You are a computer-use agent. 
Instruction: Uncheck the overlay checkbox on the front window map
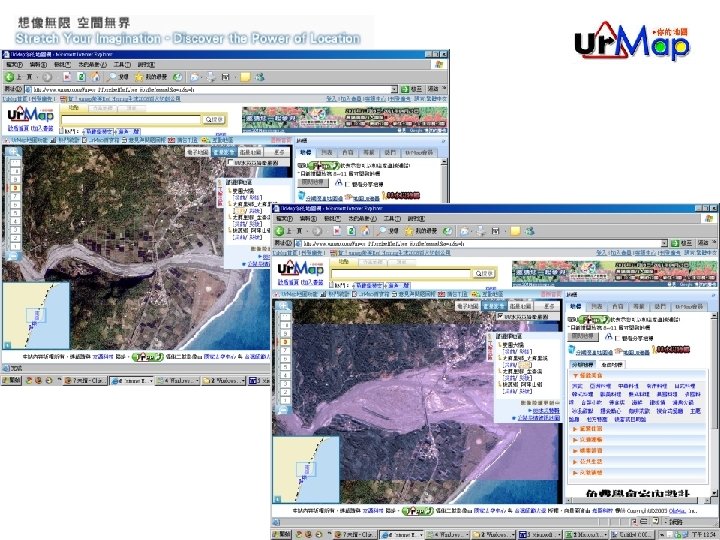point(501,316)
